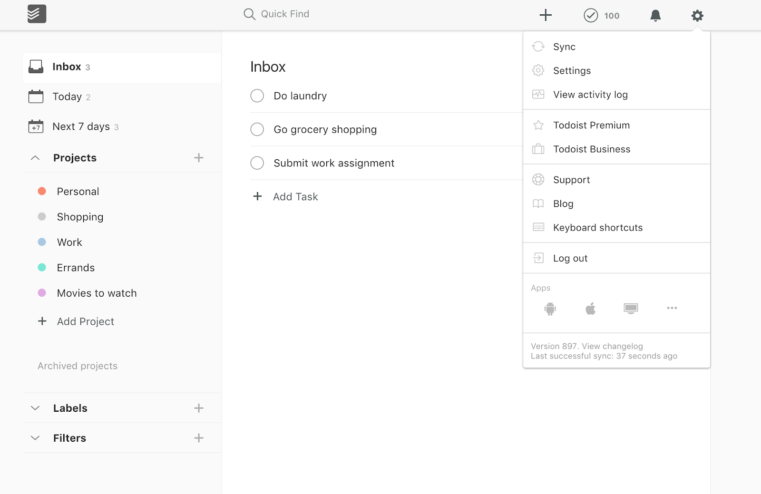
Task: Open the Personal project name
Action: [78, 191]
